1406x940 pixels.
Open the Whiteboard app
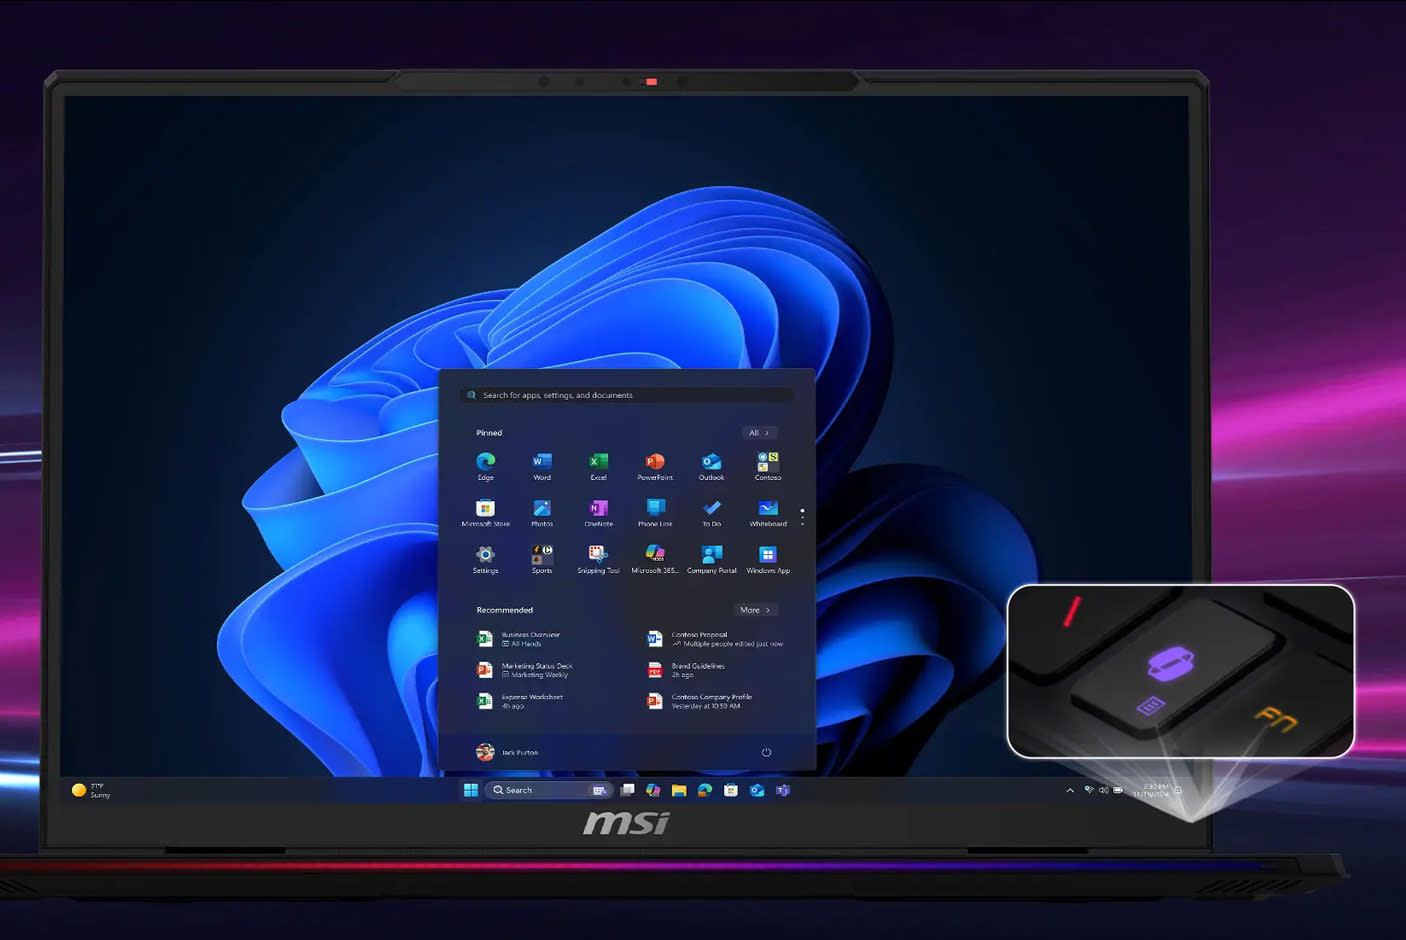pyautogui.click(x=768, y=512)
